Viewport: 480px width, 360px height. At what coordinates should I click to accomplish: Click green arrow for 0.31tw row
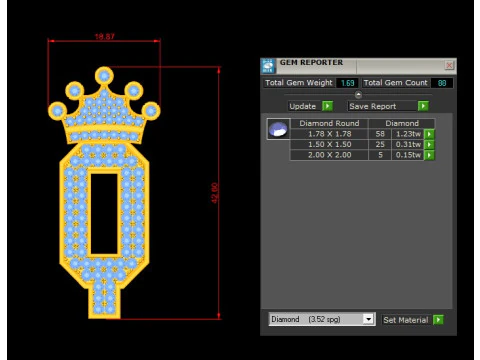pos(429,144)
